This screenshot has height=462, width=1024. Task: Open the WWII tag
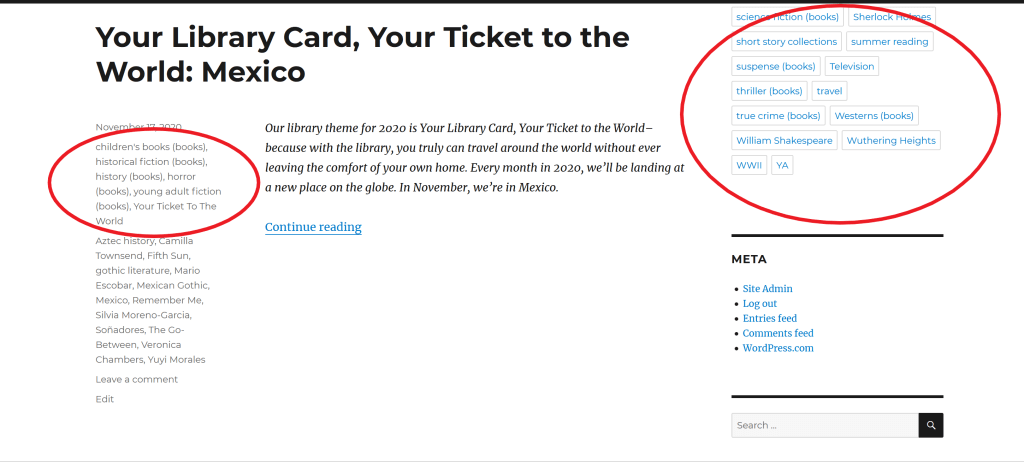click(749, 165)
